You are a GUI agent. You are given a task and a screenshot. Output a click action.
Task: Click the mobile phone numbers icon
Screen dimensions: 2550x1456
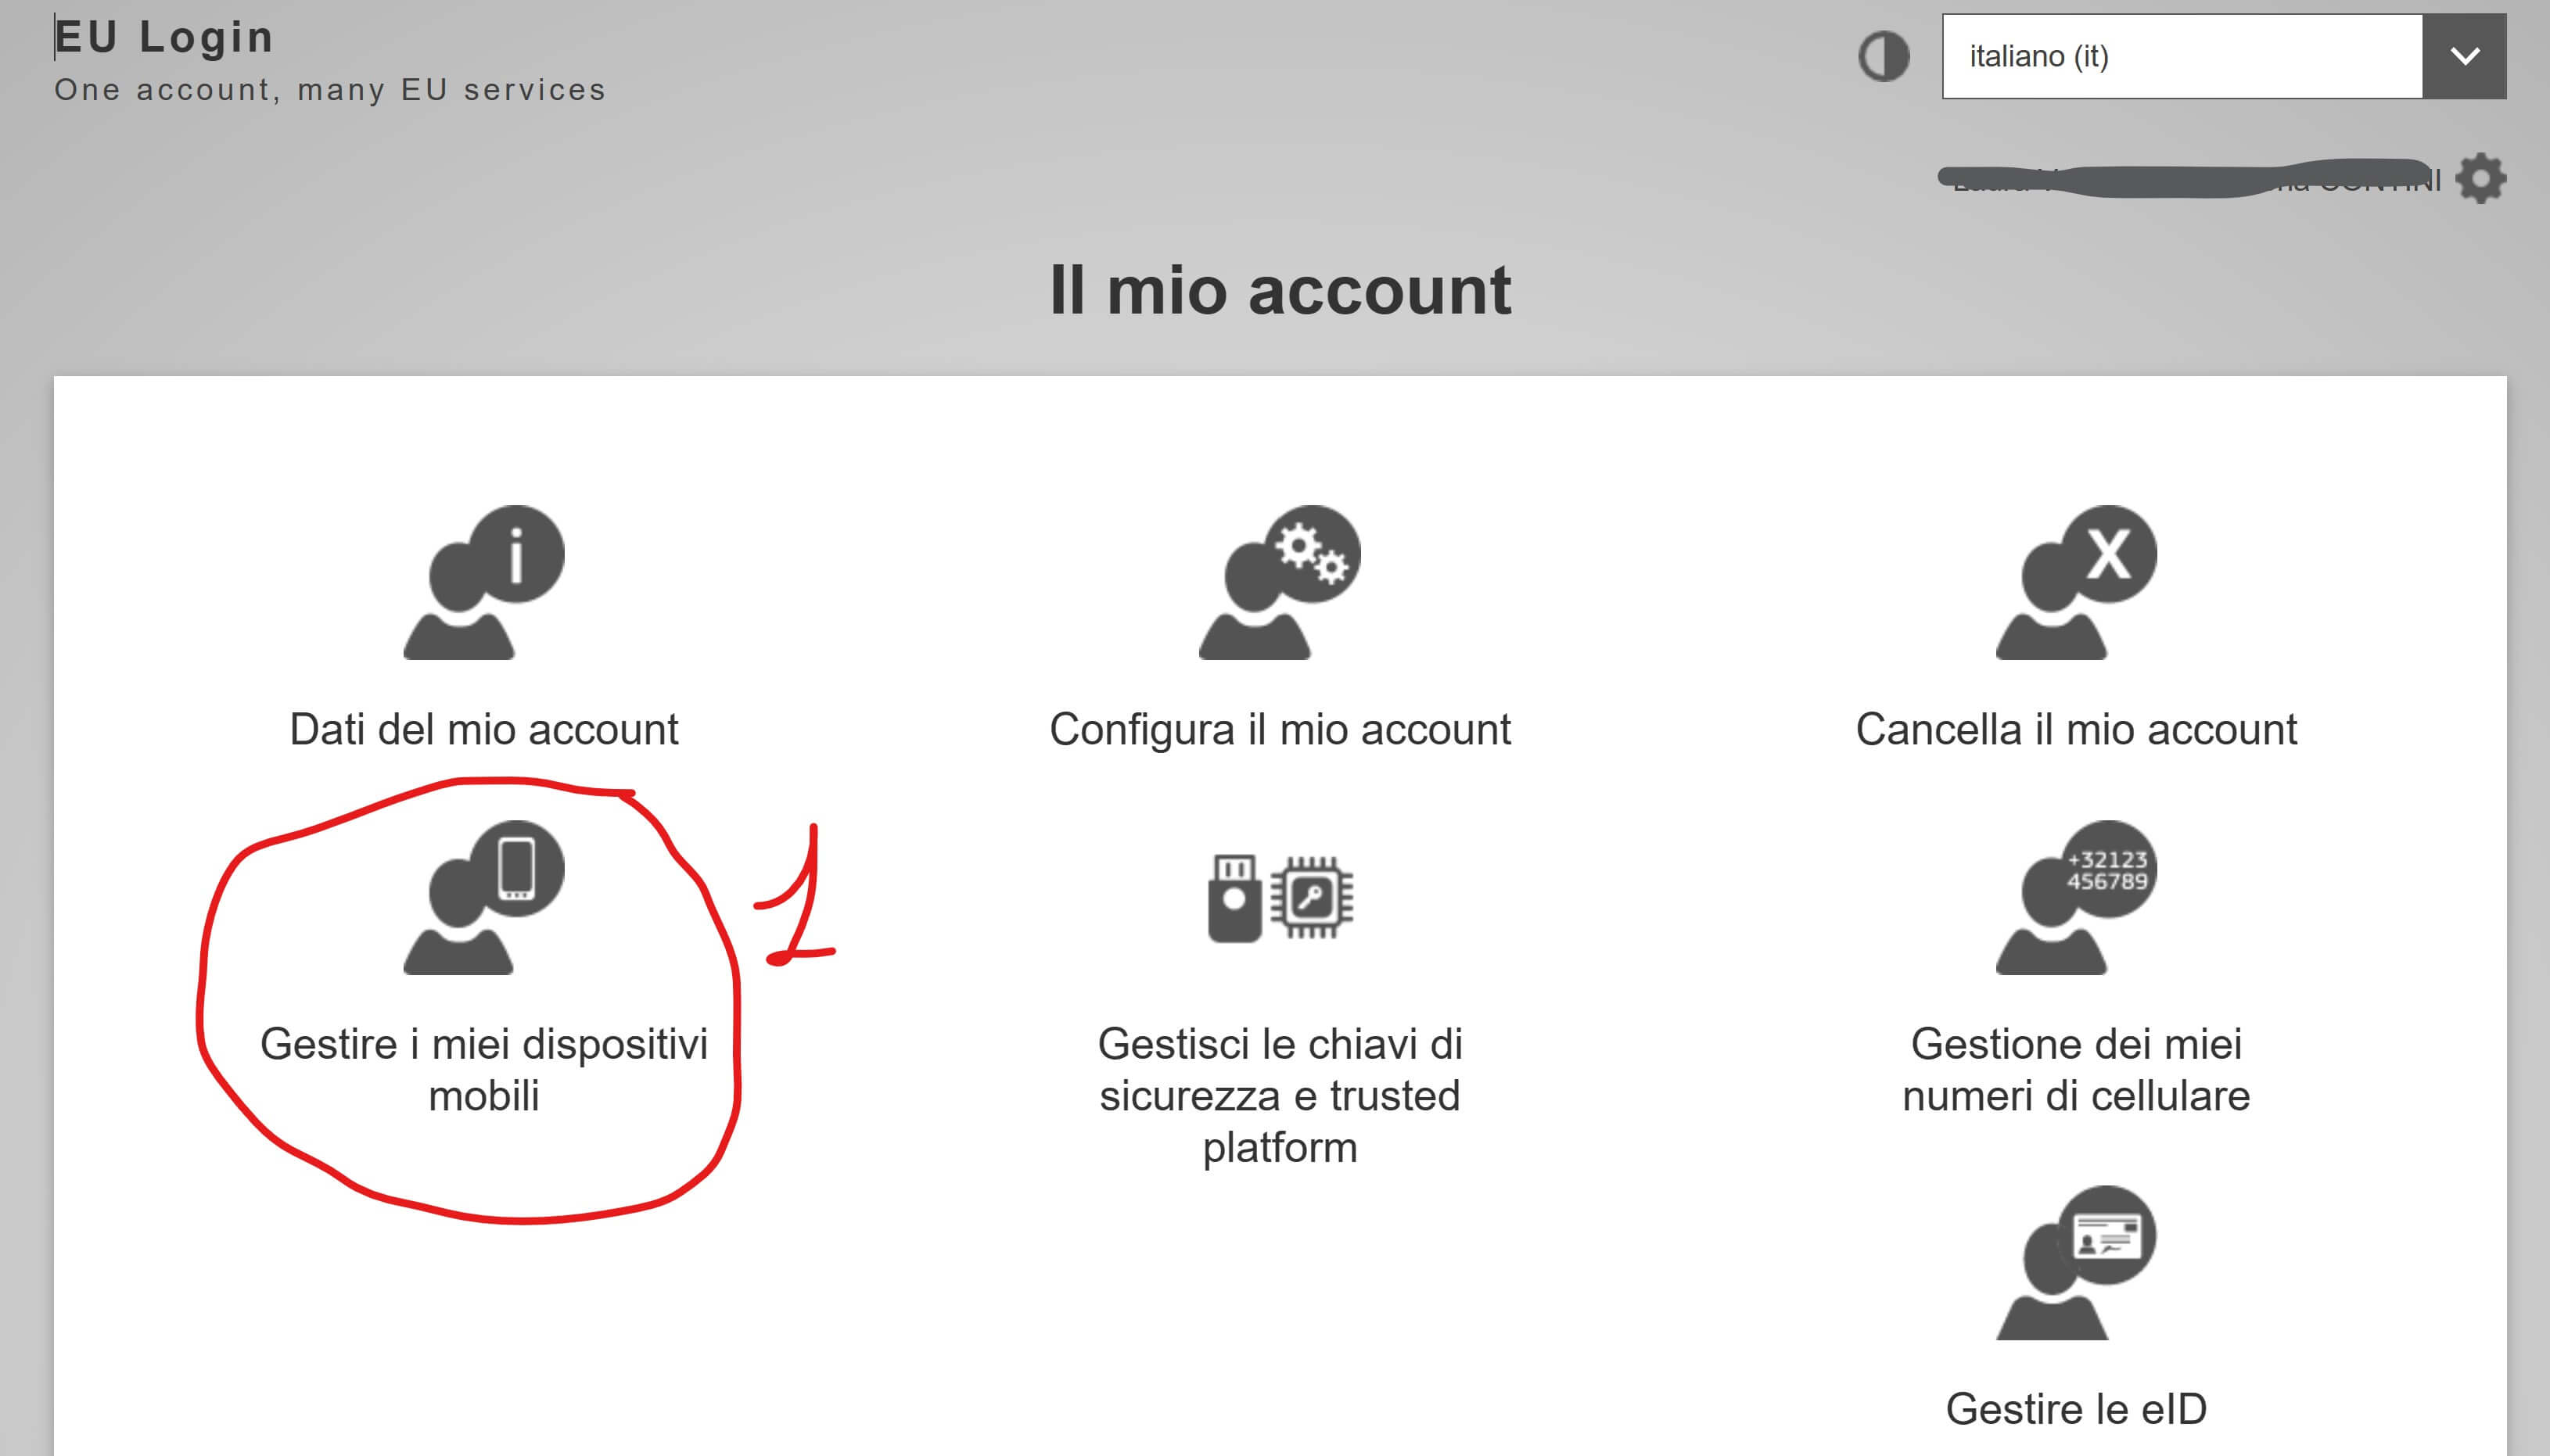[2076, 898]
